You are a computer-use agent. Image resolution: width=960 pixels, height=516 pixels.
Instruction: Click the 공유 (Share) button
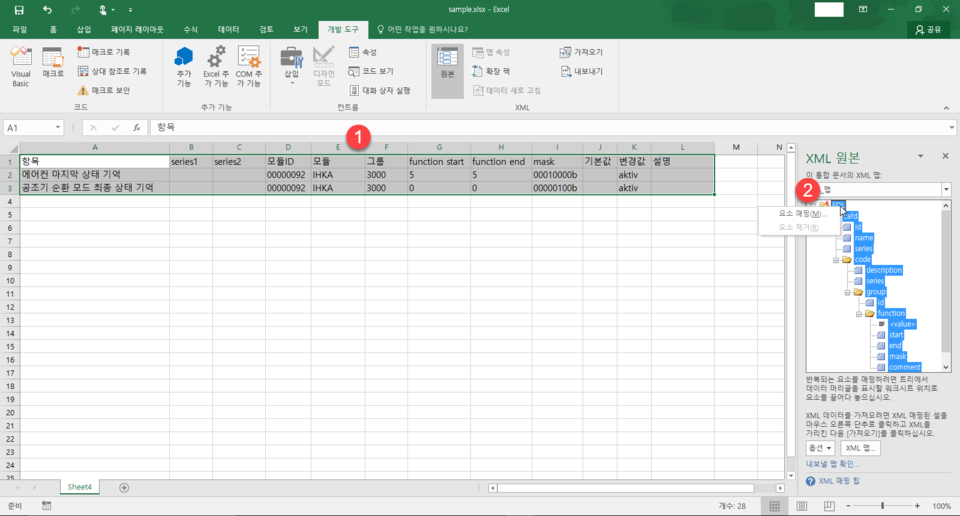click(928, 29)
